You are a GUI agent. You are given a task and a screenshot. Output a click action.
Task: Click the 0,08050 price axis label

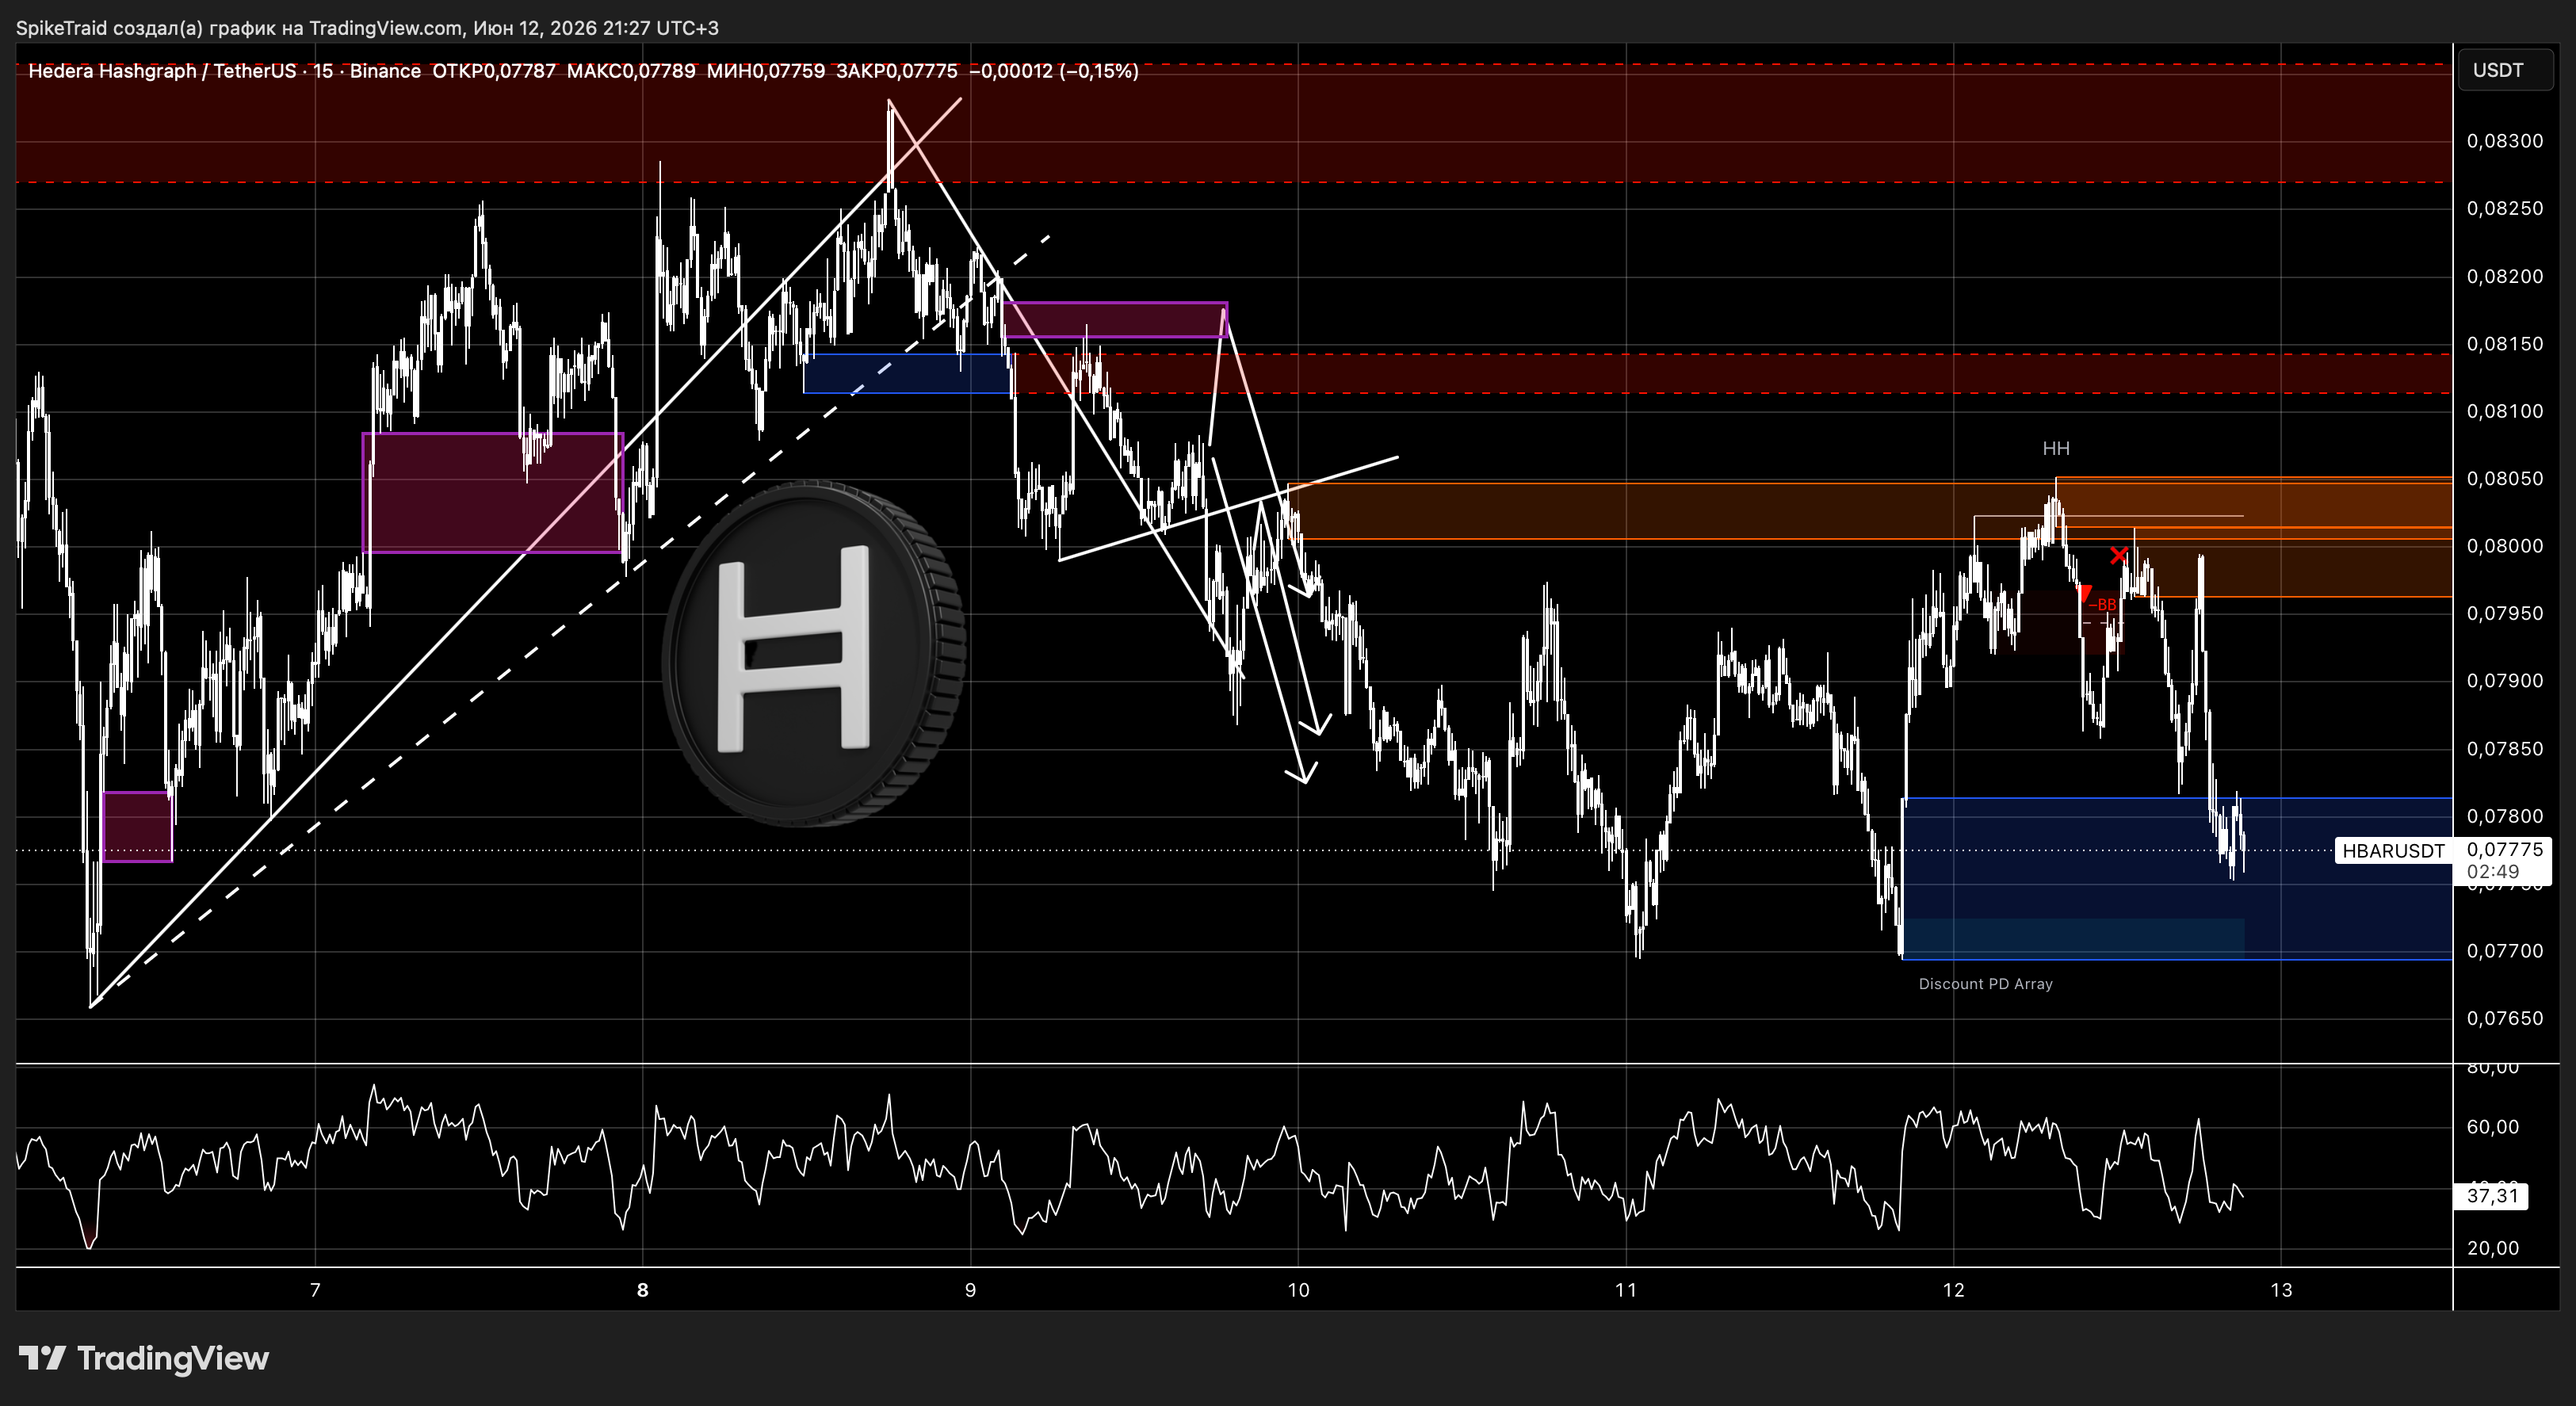tap(2504, 479)
